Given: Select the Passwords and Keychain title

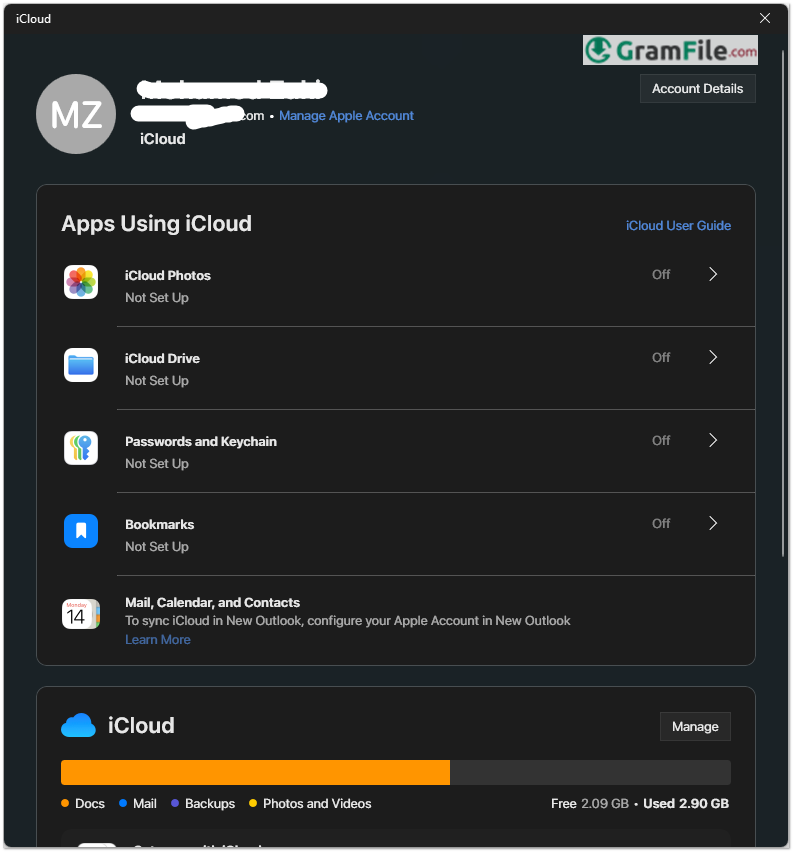Looking at the screenshot, I should pyautogui.click(x=201, y=441).
